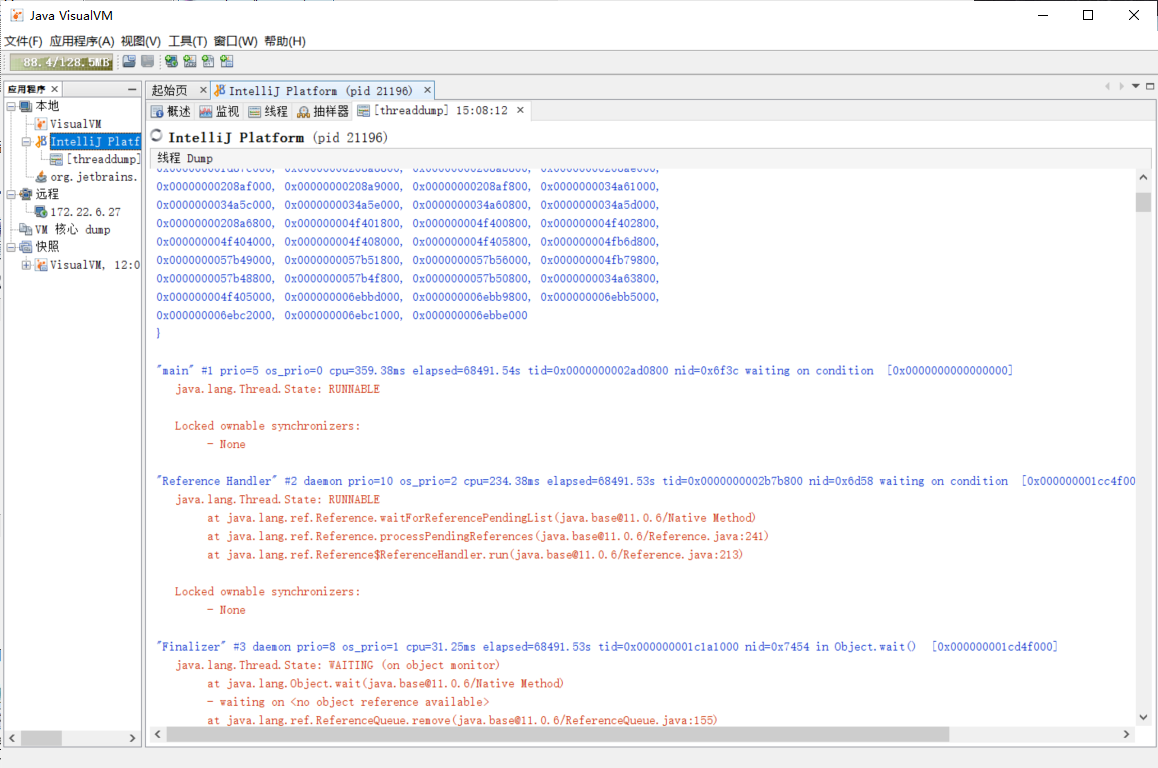
Task: Close the [threaddump] 15:08:12 subtab
Action: [x=520, y=110]
